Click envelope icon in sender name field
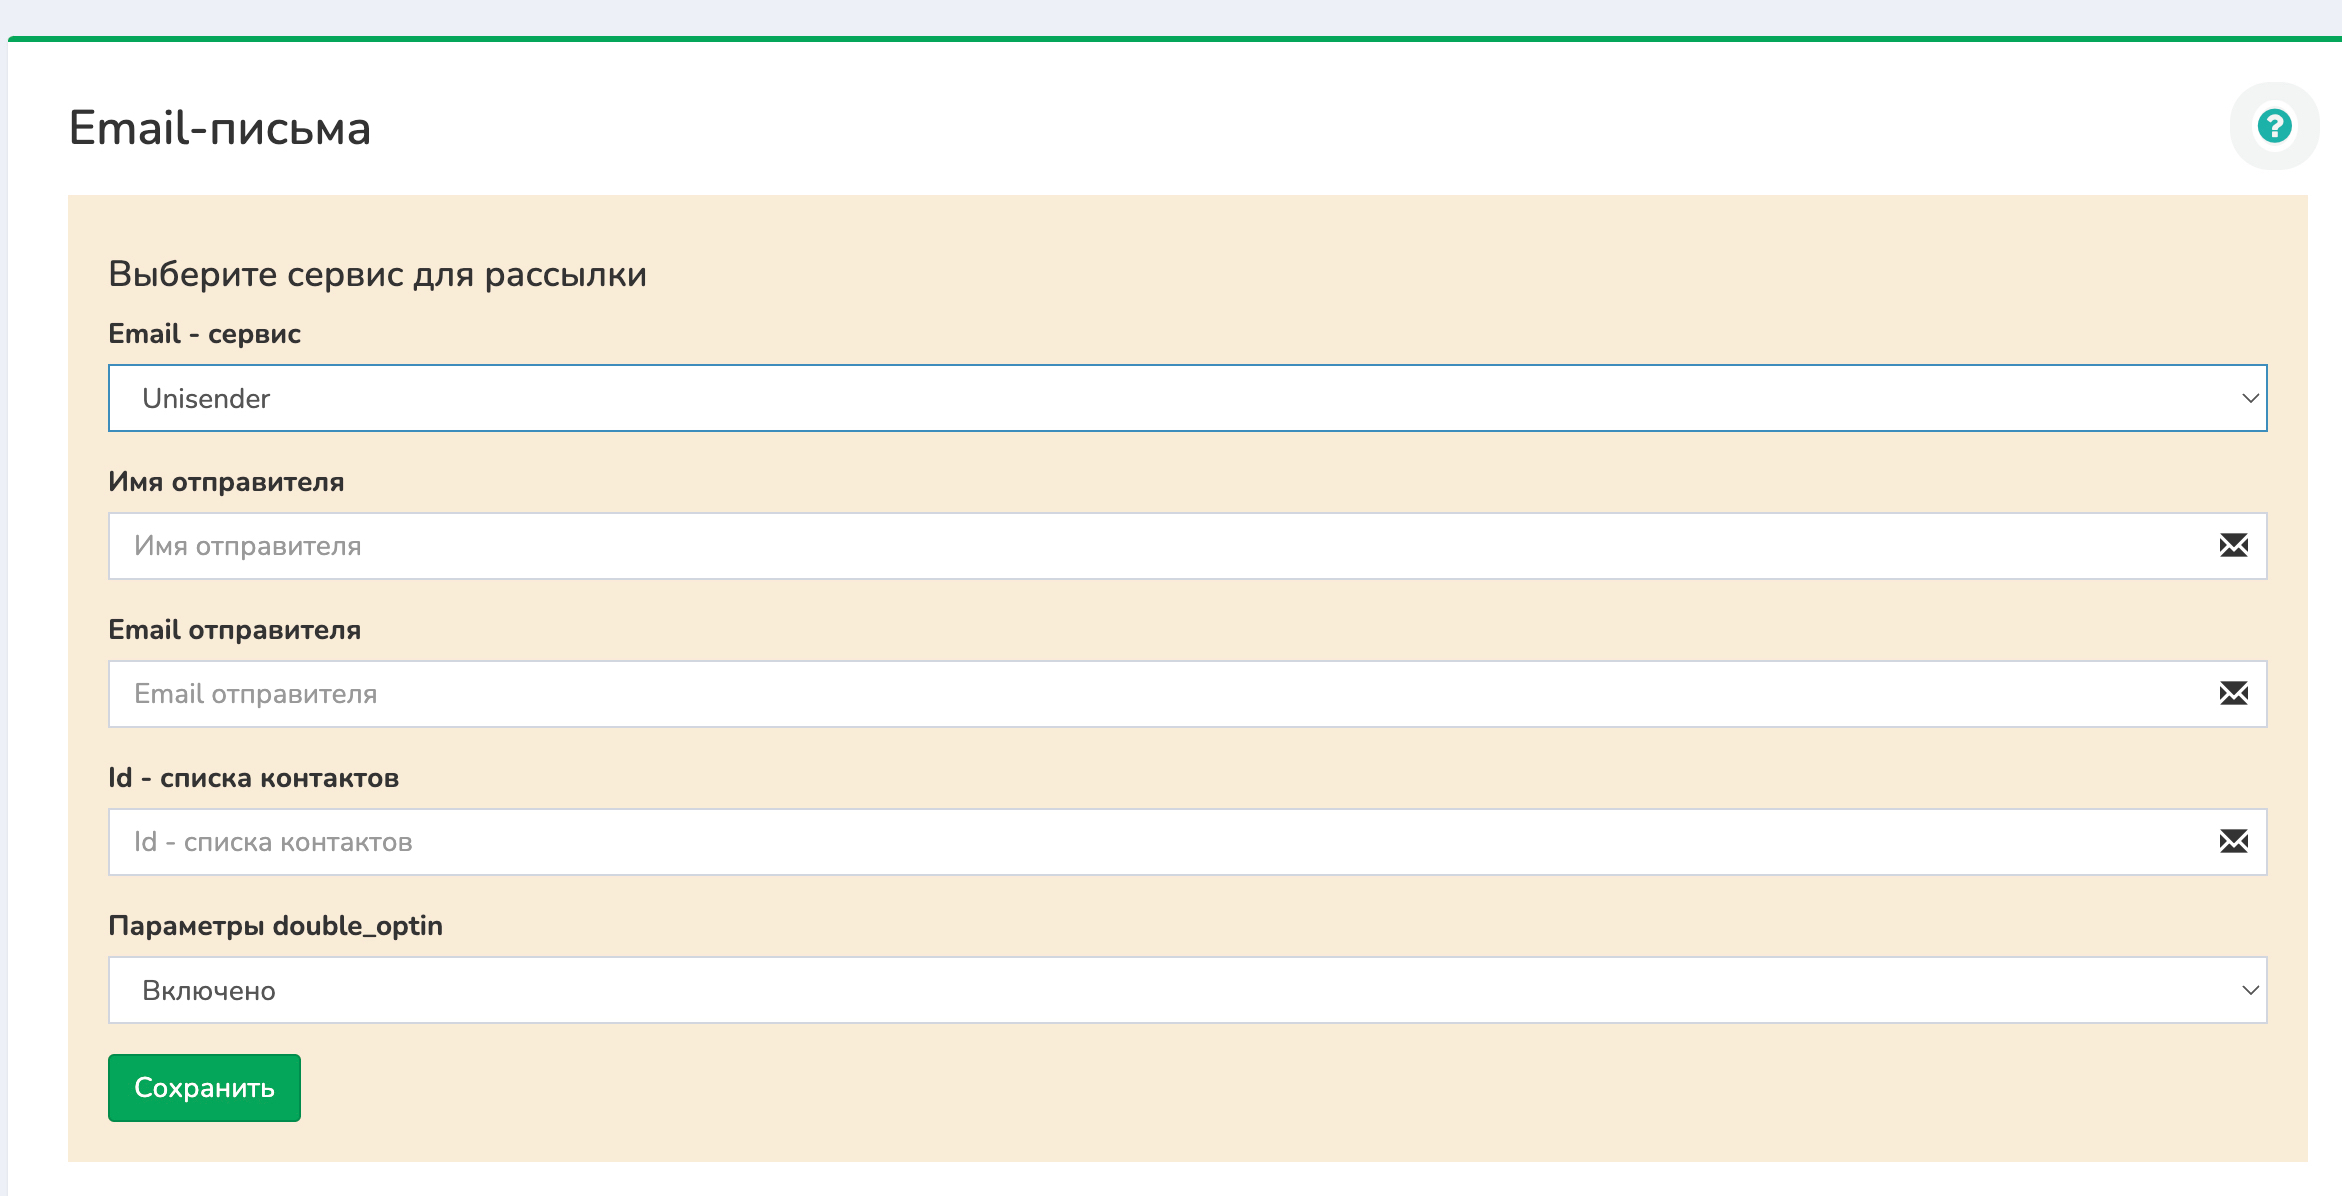Image resolution: width=2342 pixels, height=1196 pixels. point(2233,546)
